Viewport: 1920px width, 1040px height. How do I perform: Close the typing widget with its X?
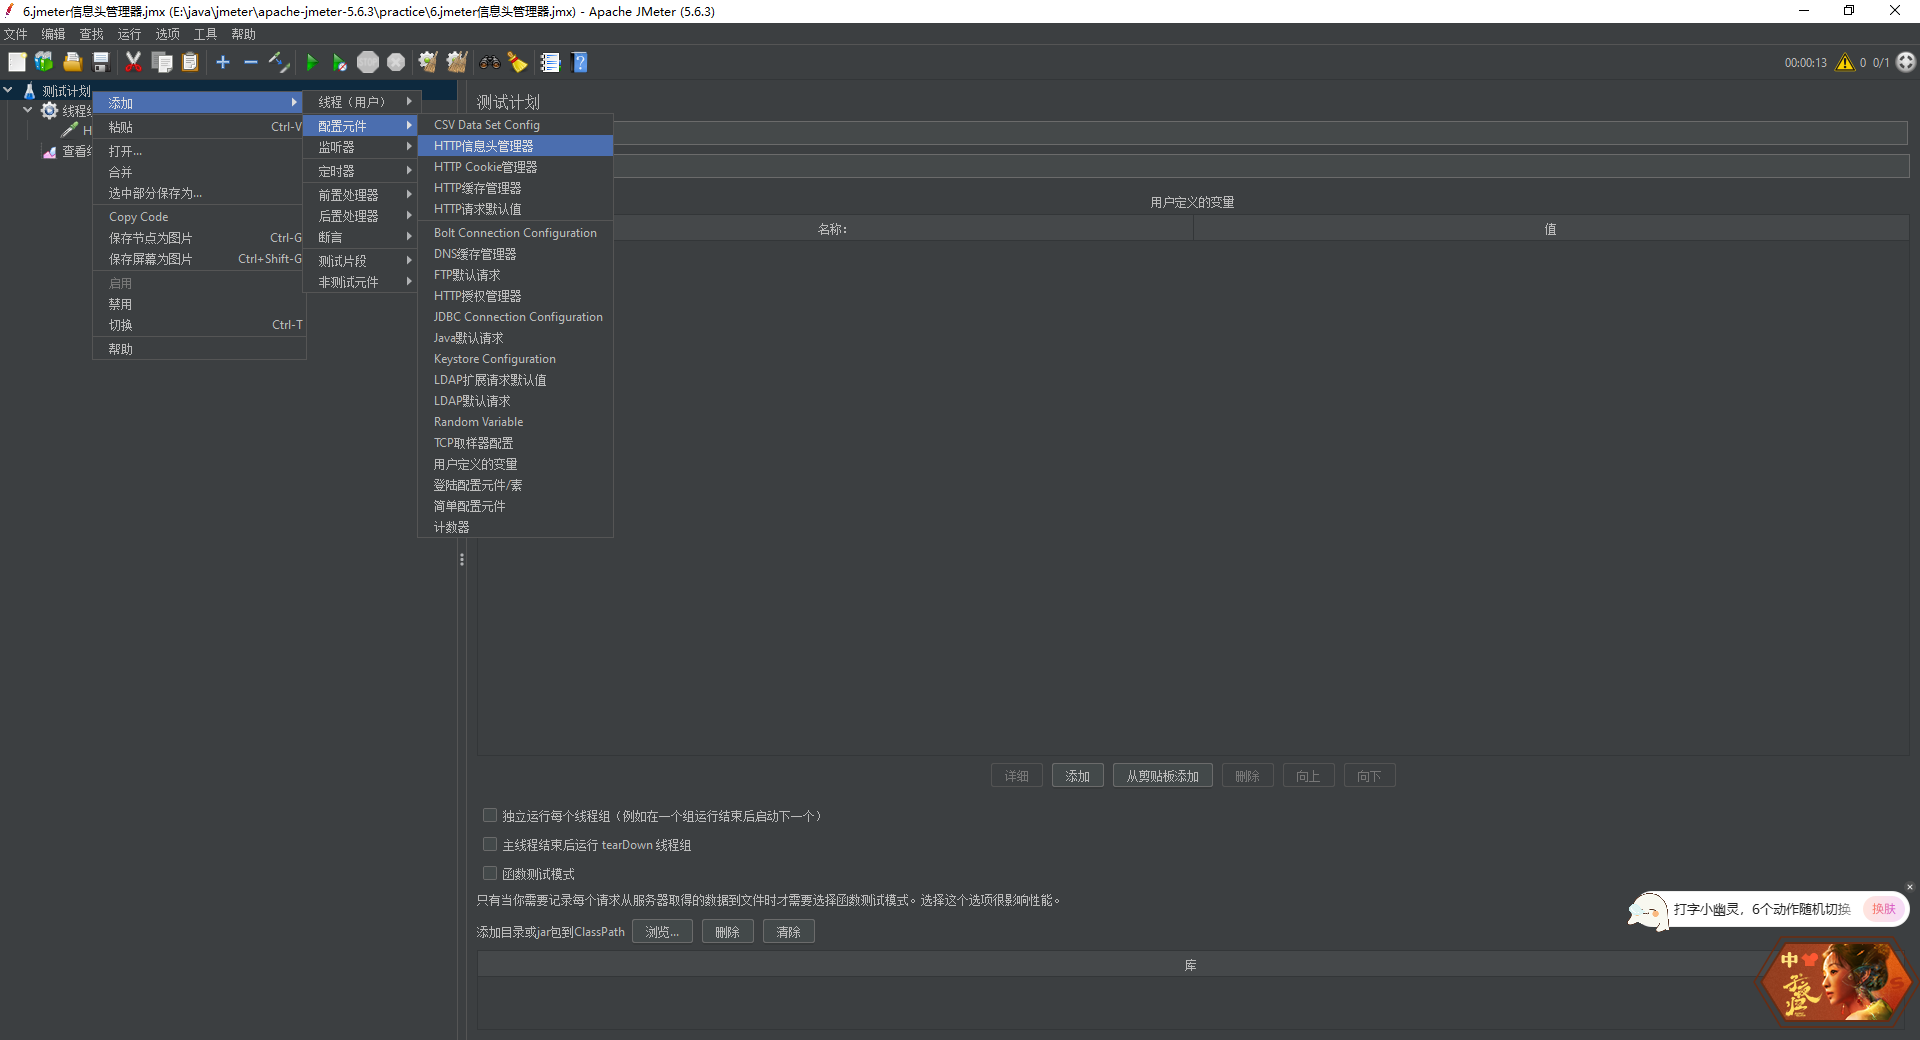tap(1909, 887)
